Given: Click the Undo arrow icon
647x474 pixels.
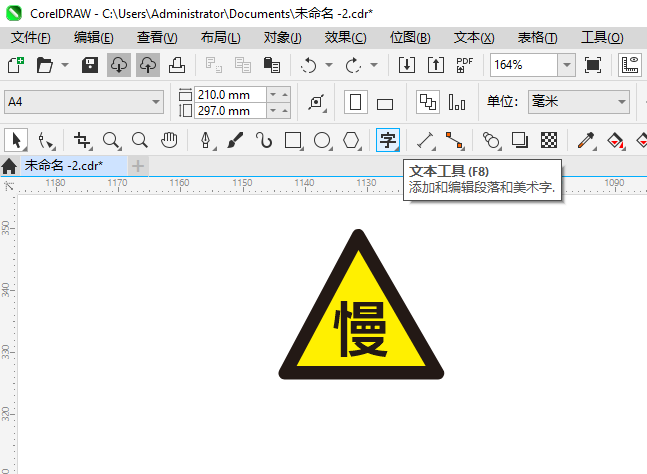Looking at the screenshot, I should tap(309, 65).
